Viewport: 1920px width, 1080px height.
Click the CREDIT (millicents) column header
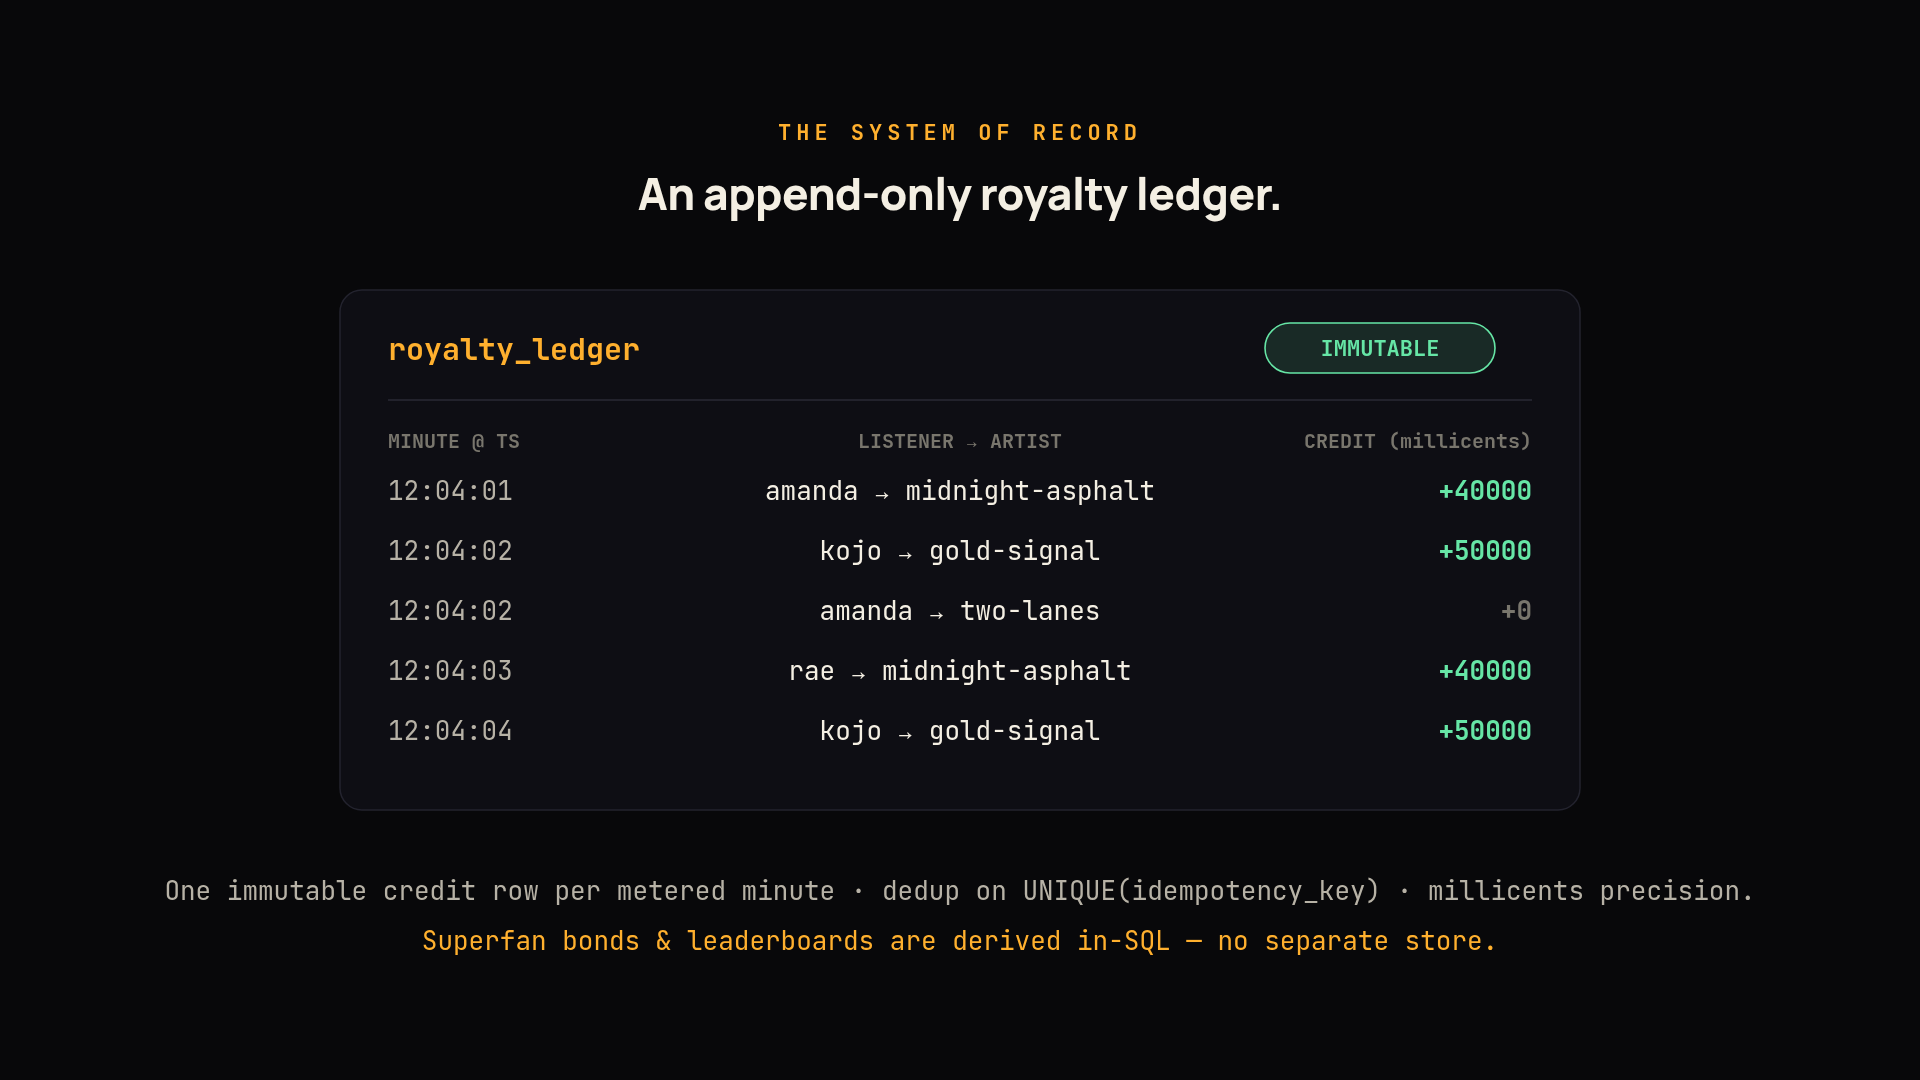coord(1417,442)
